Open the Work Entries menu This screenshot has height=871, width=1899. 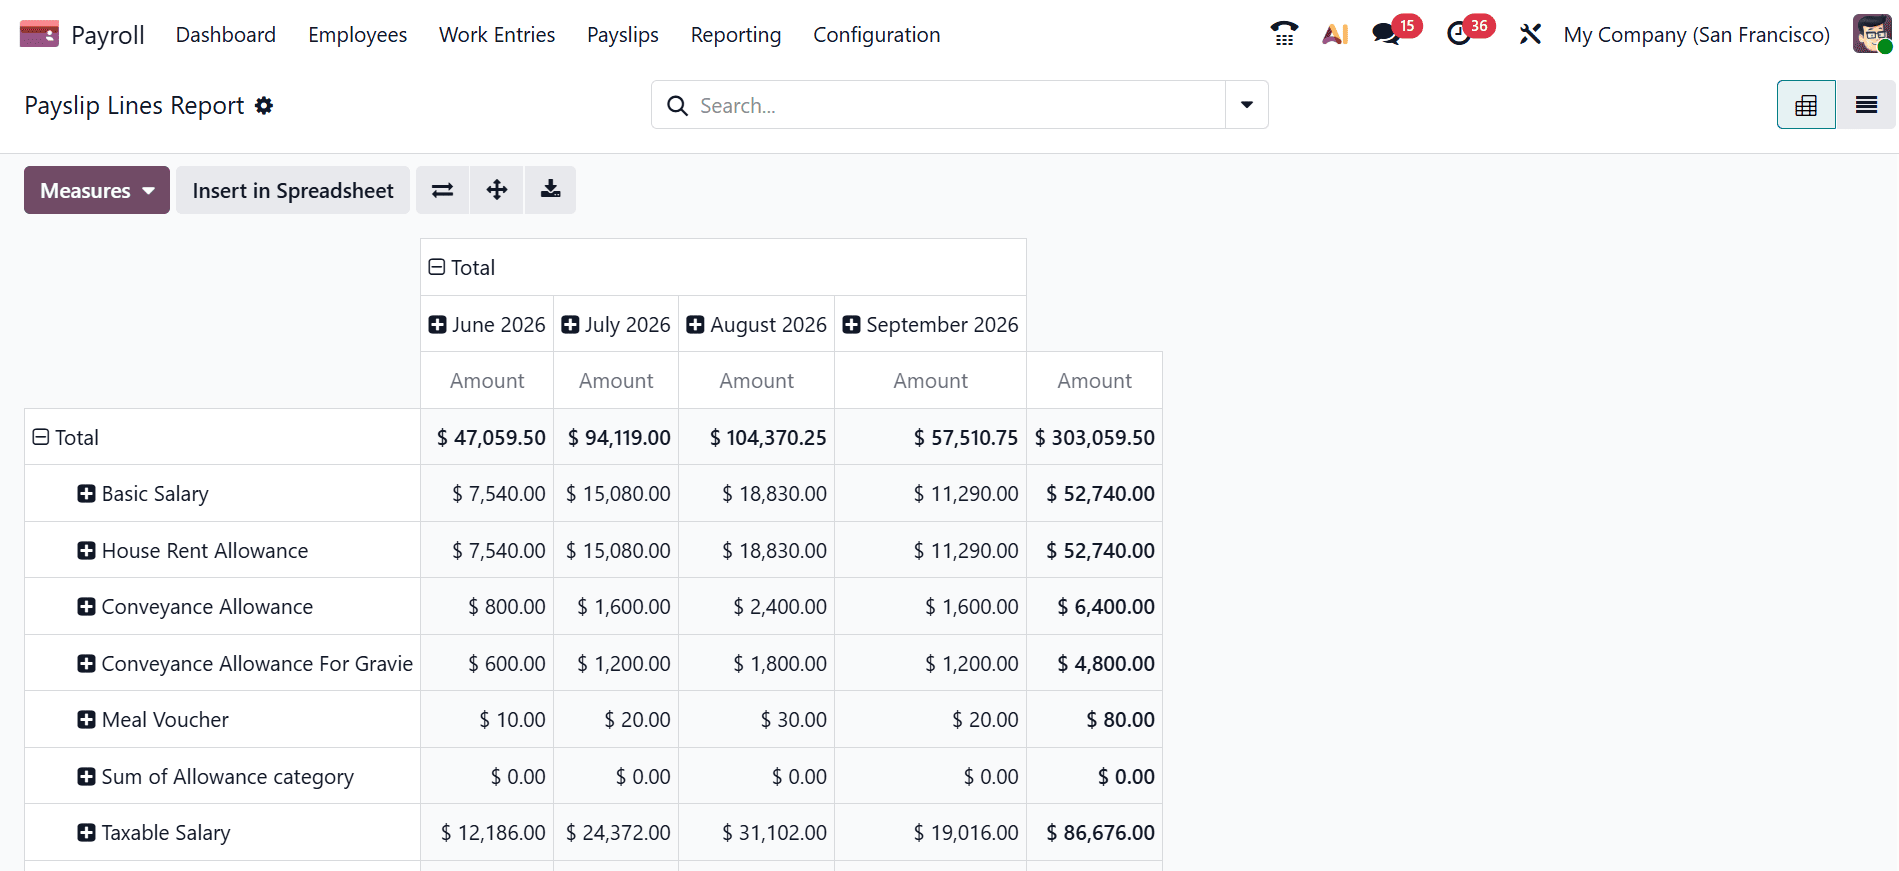tap(497, 35)
